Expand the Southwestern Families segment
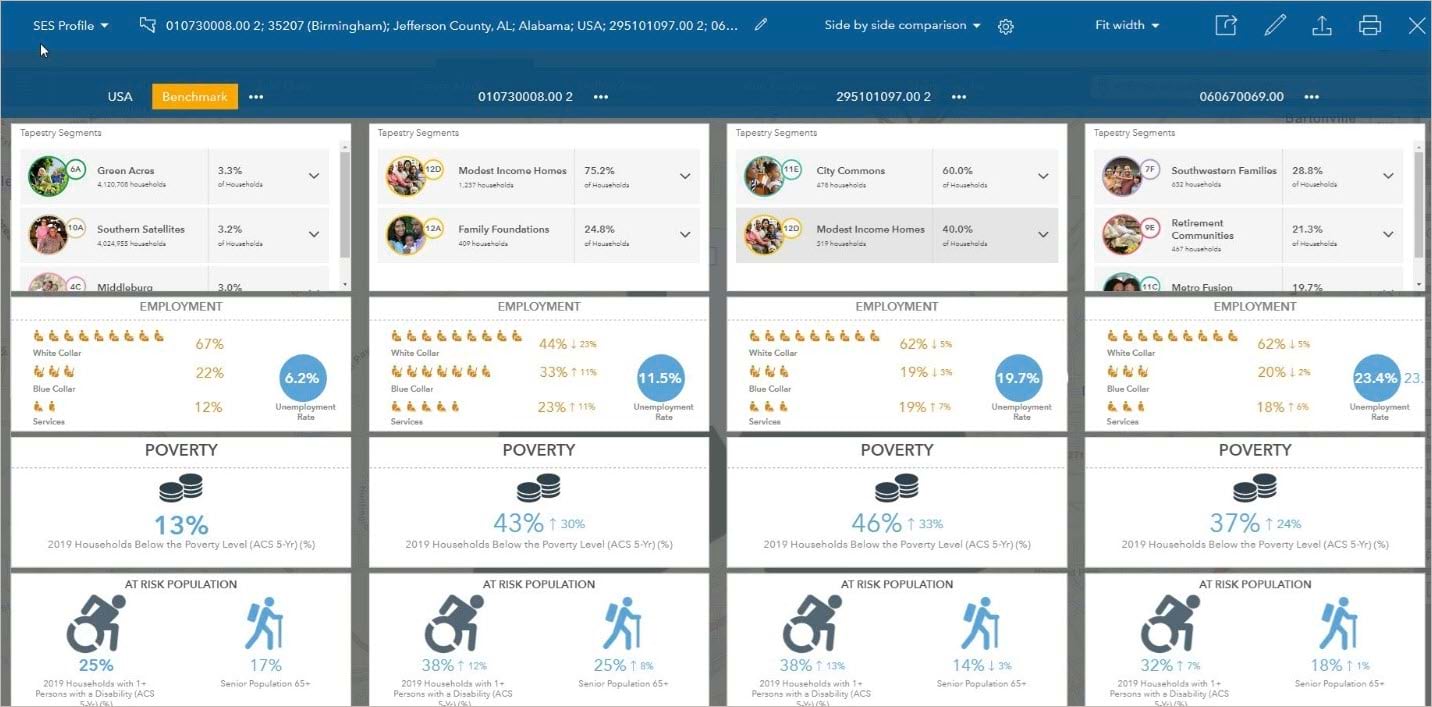 (1388, 176)
